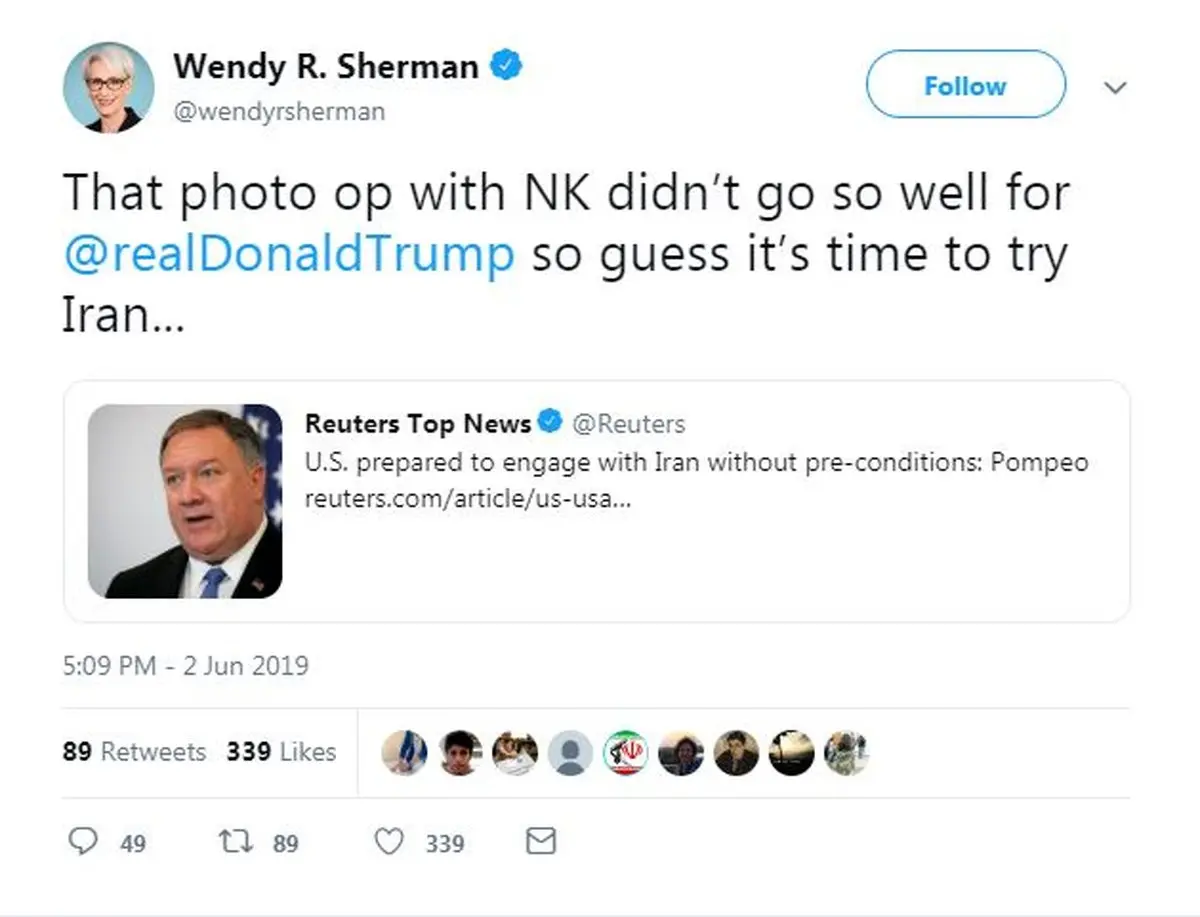View the 339 Likes list
Screen dimensions: 1200x917
coord(281,752)
